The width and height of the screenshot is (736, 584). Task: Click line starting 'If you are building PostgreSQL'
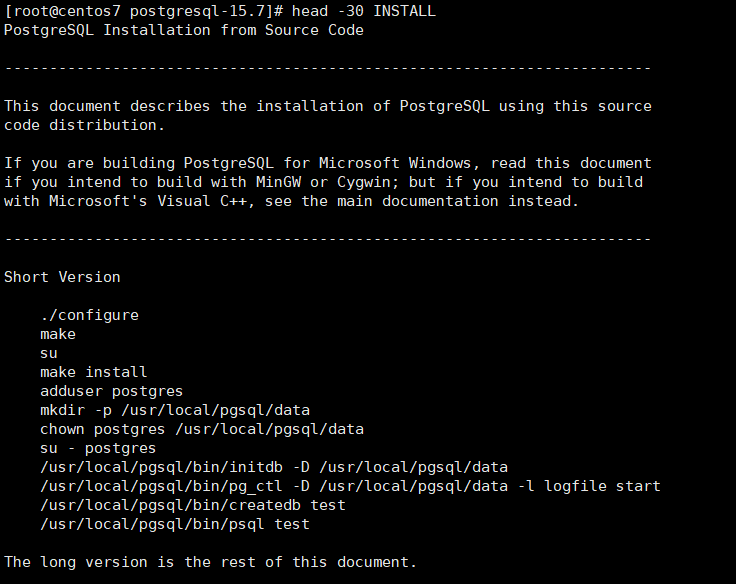328,163
